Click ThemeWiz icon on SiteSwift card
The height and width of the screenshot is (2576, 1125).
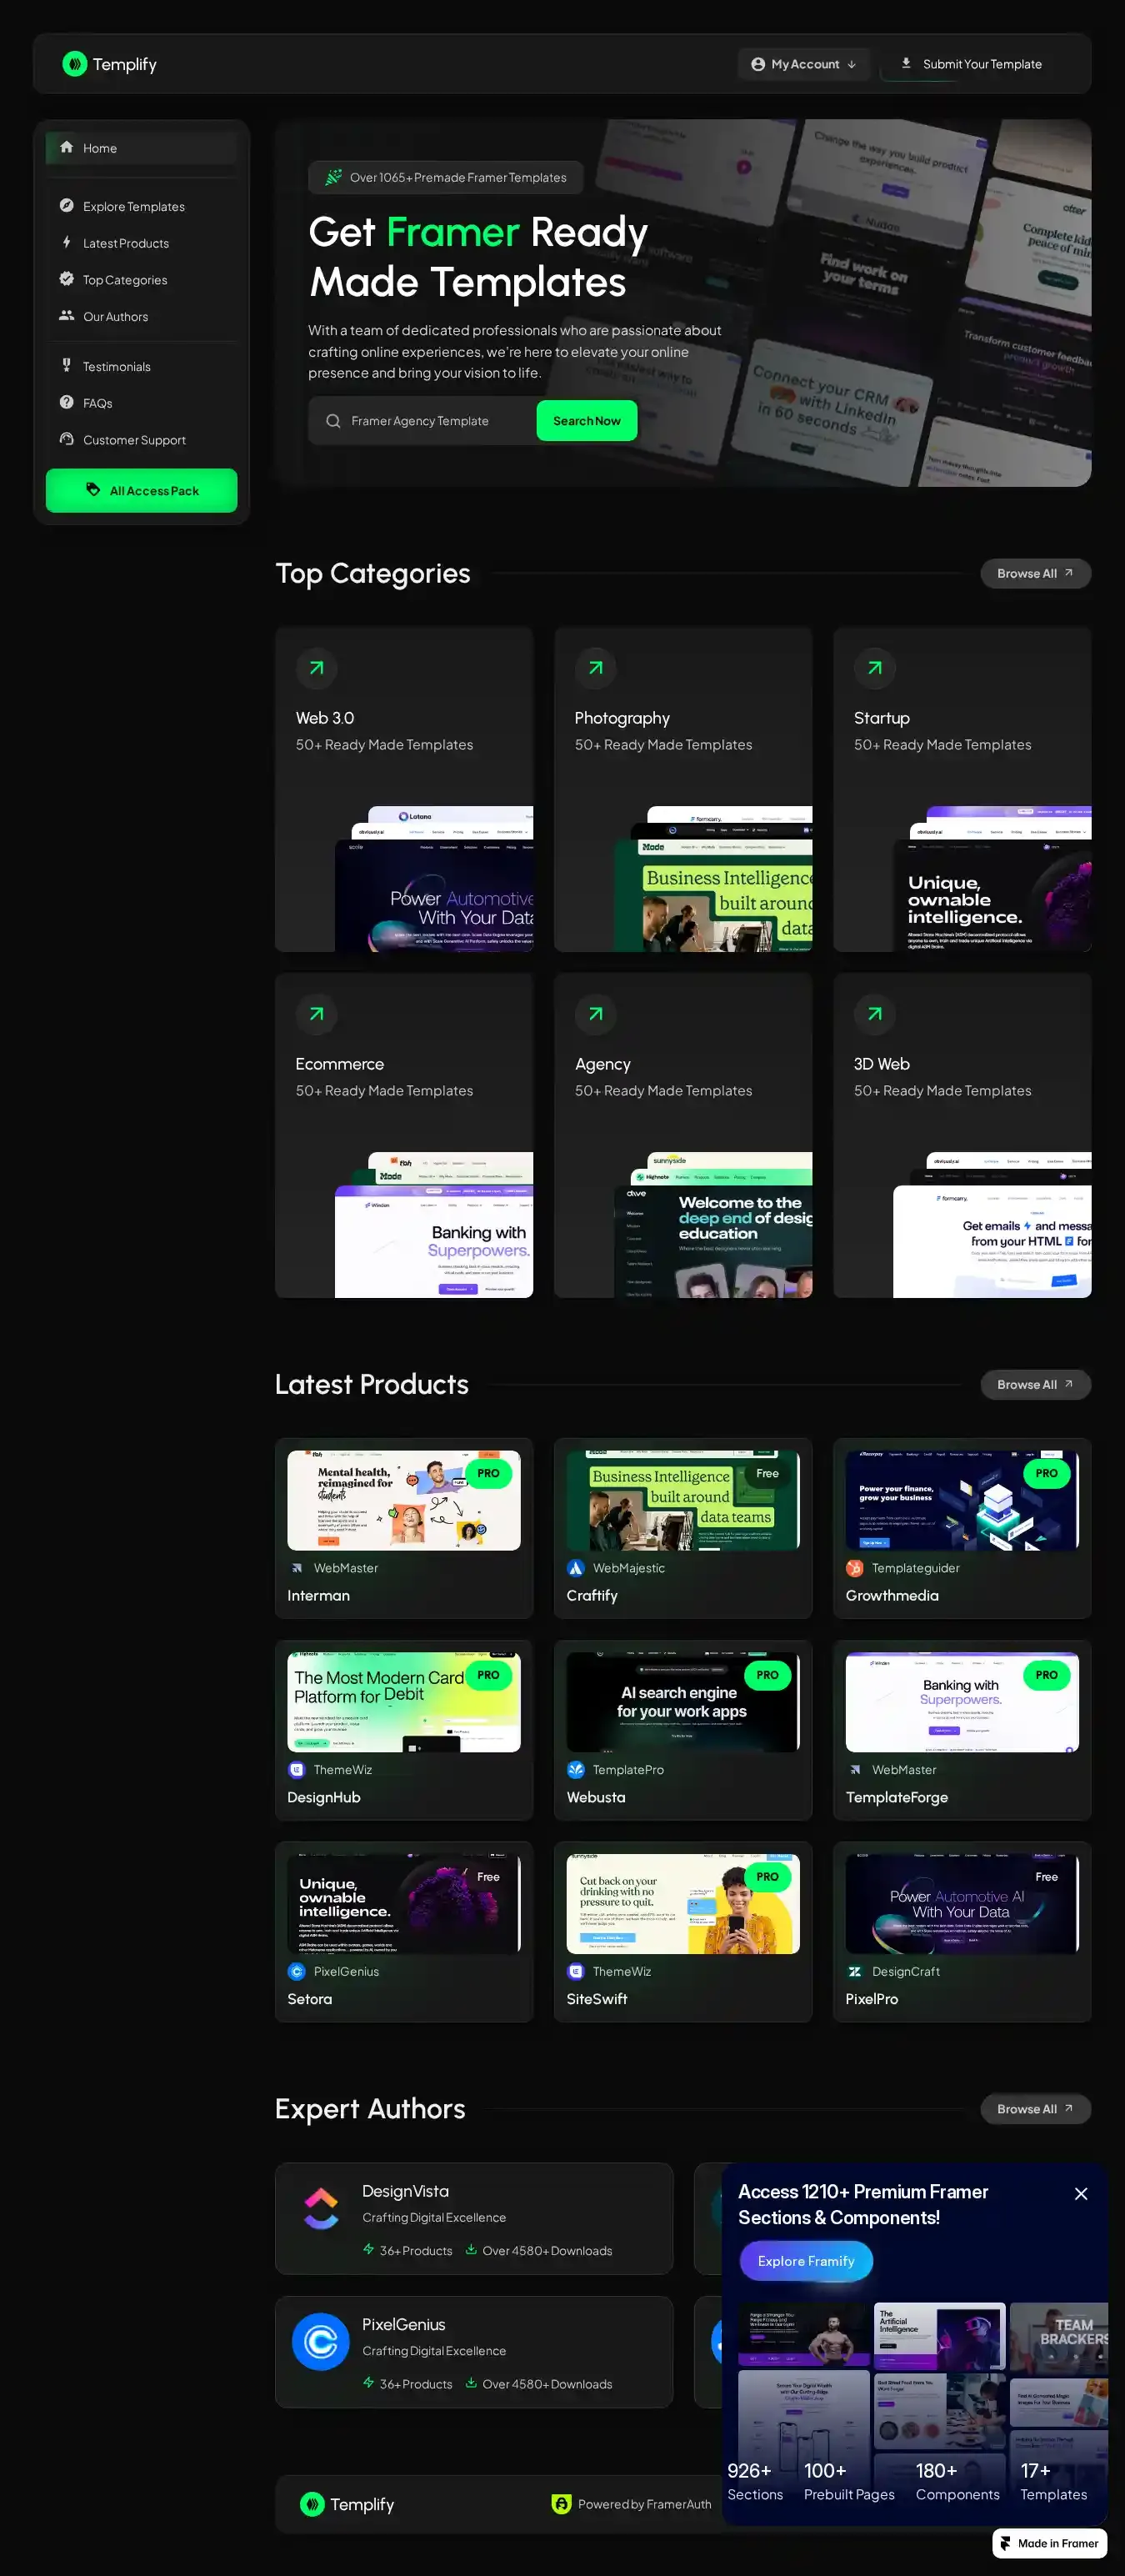575,1971
